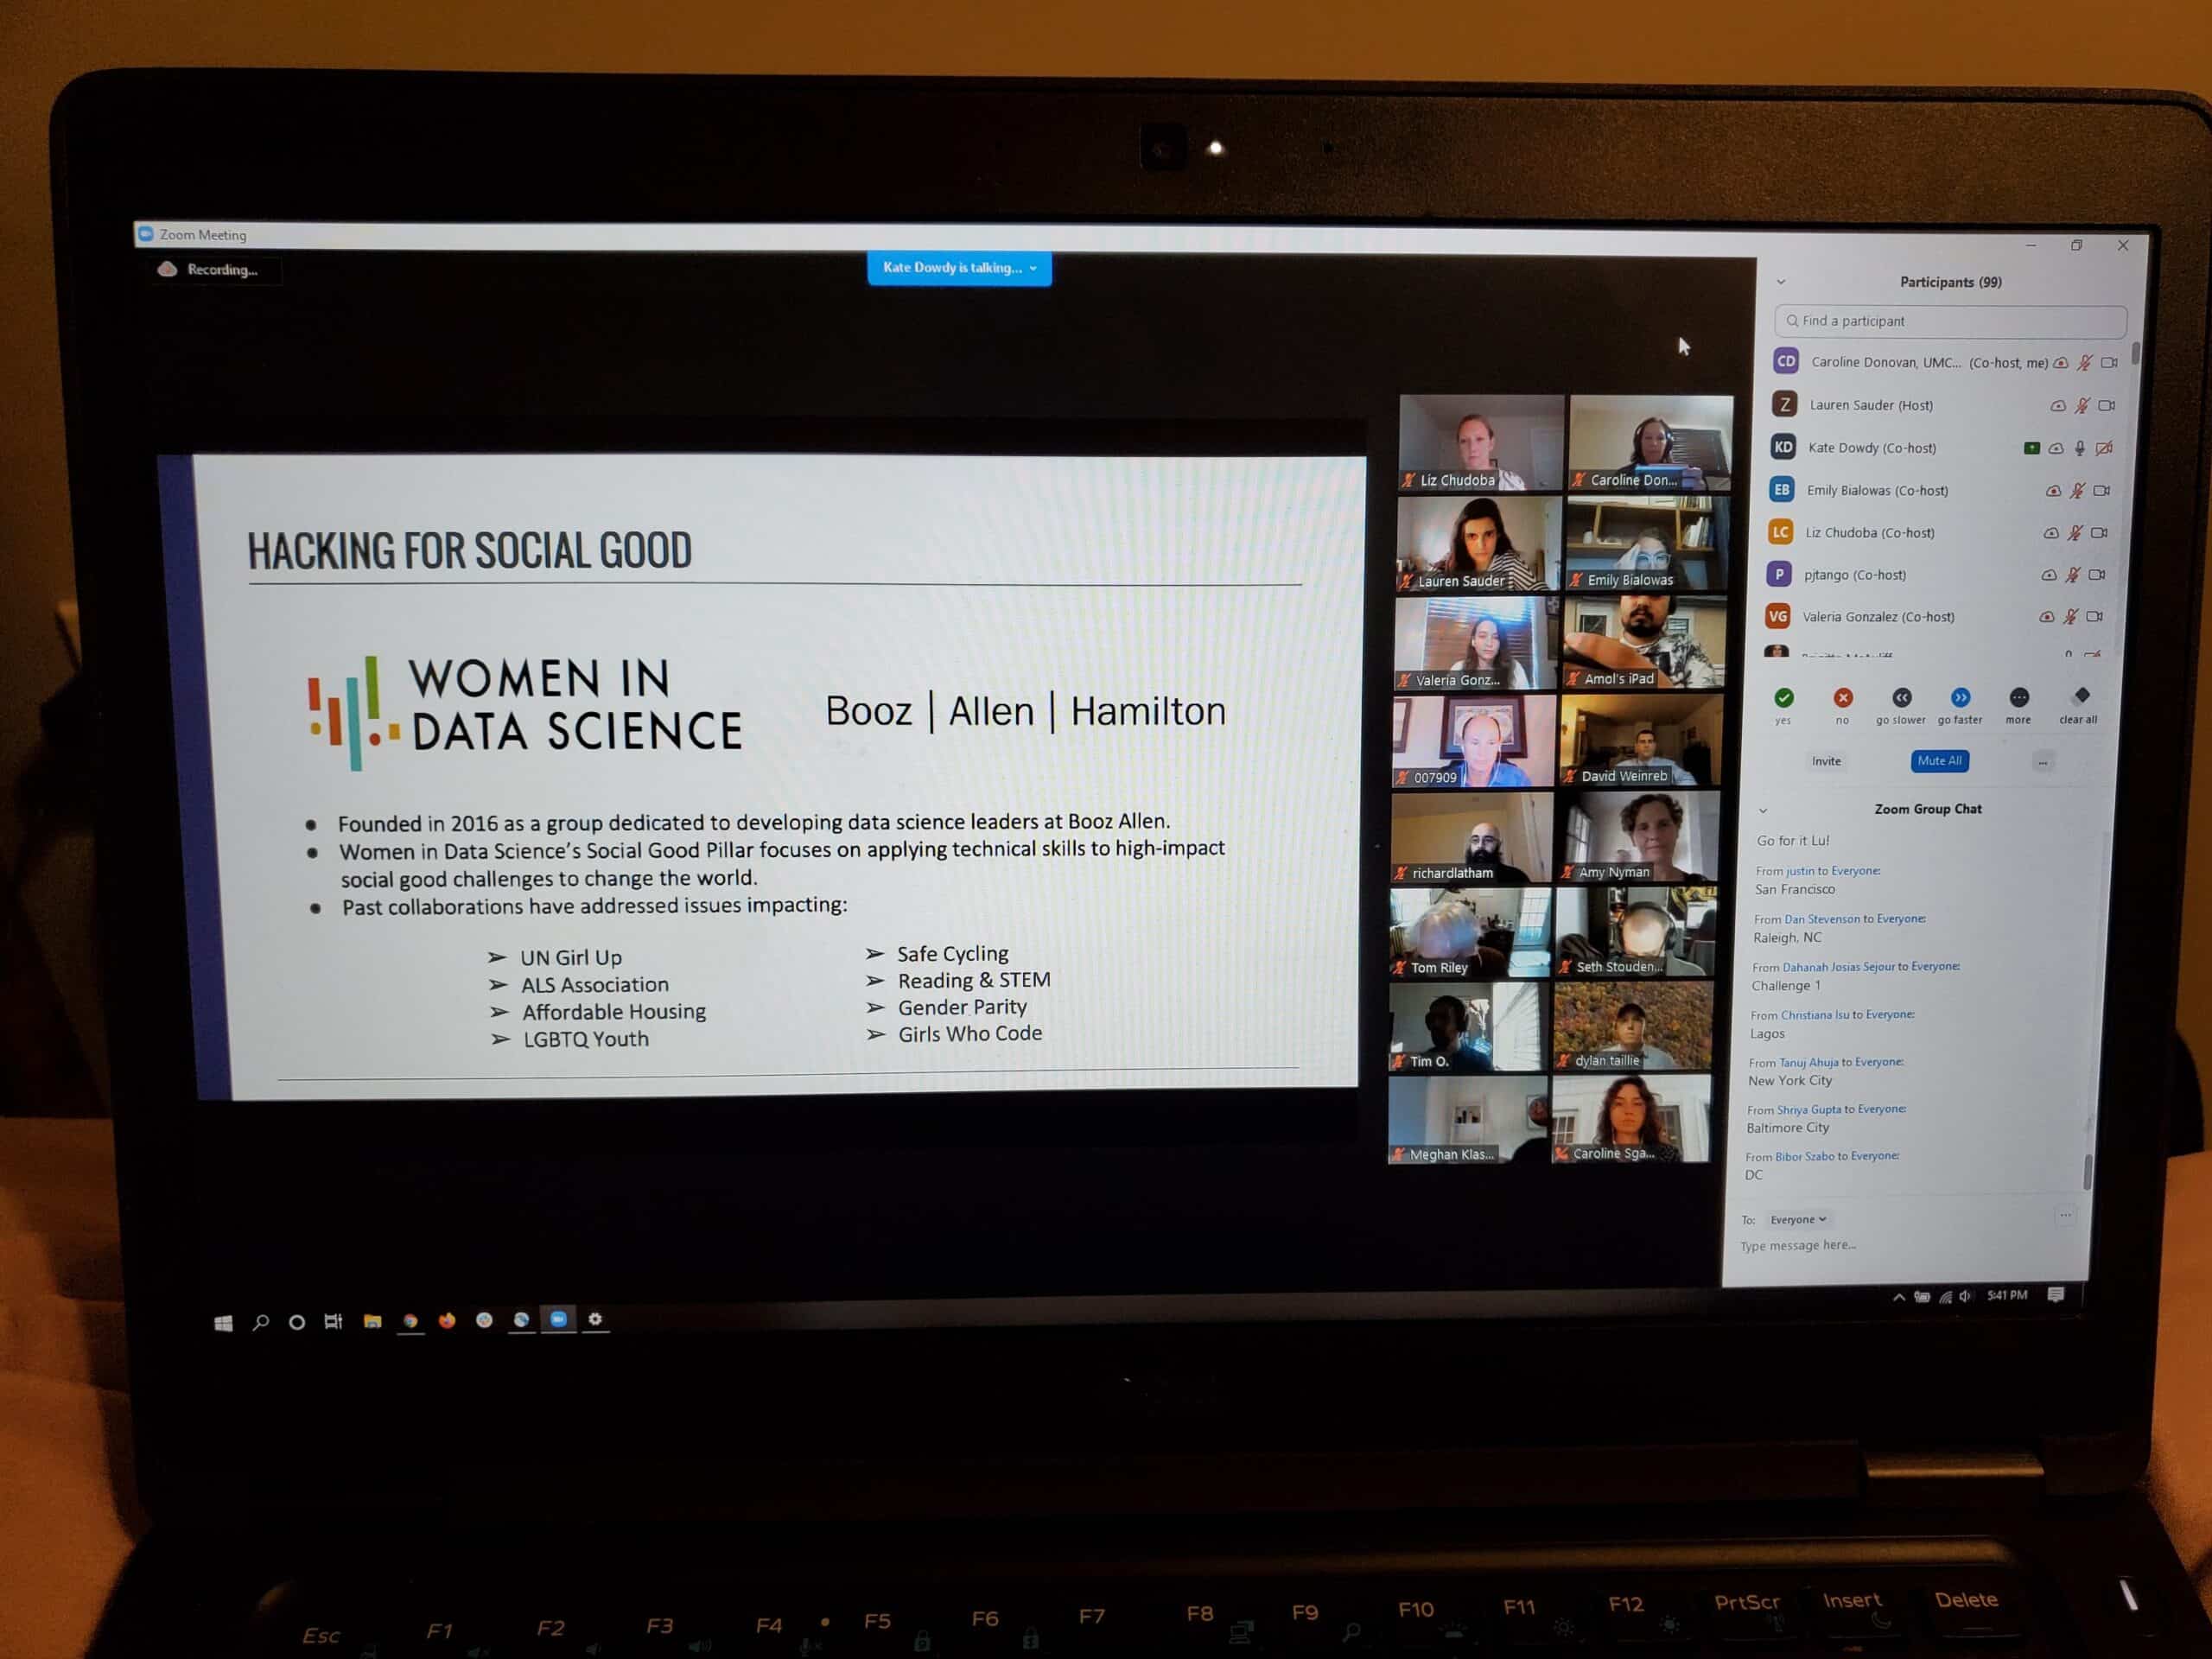Select Amy Nyman's video thumbnail
Screen dimensions: 2212x1659
click(1638, 837)
